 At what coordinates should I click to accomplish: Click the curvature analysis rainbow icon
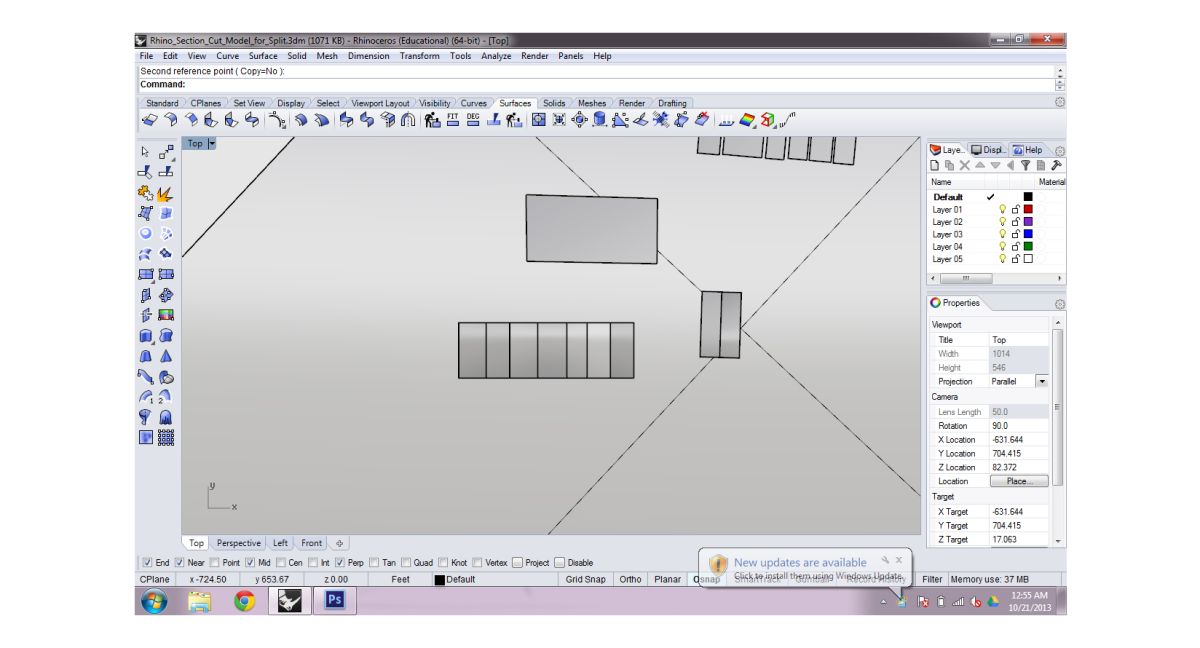[x=747, y=119]
